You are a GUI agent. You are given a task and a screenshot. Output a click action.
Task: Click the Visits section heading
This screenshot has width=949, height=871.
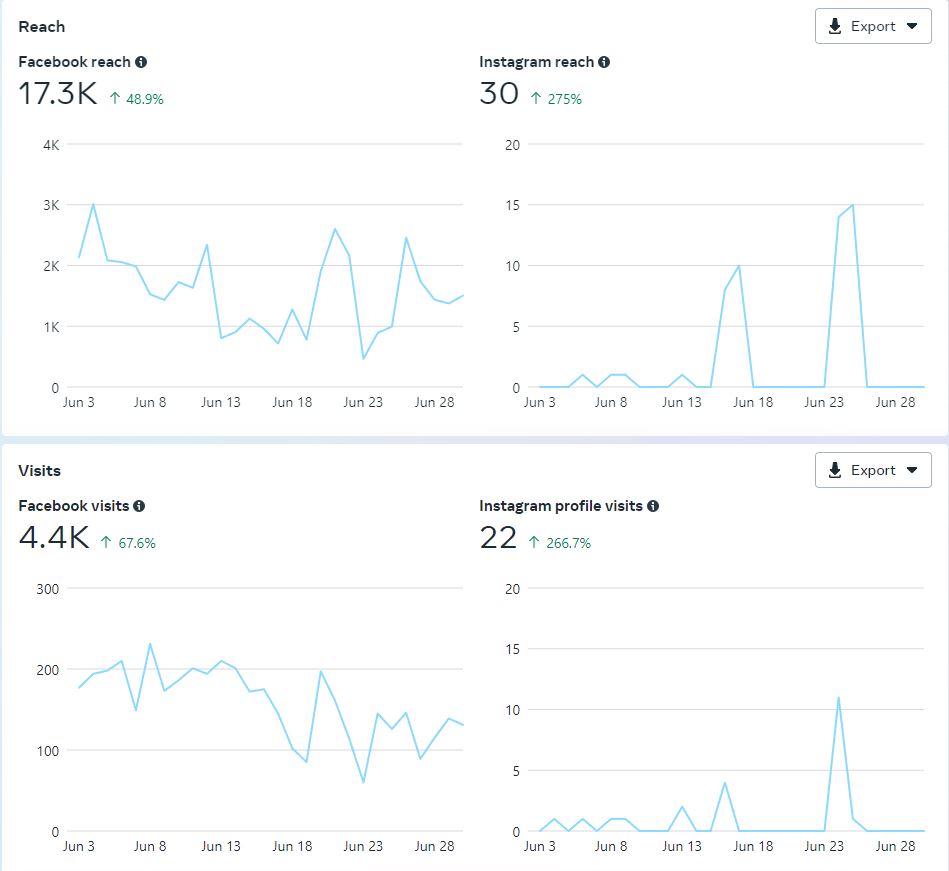(x=40, y=471)
